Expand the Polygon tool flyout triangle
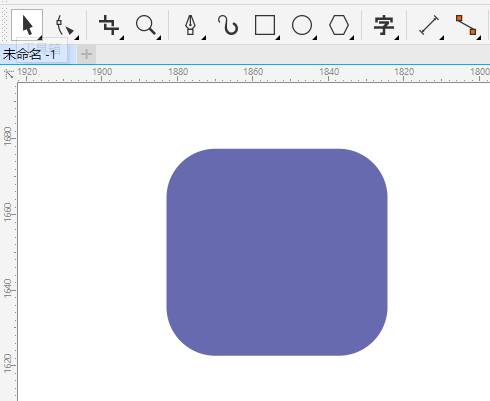Viewport: 490px width, 401px height. [x=352, y=38]
